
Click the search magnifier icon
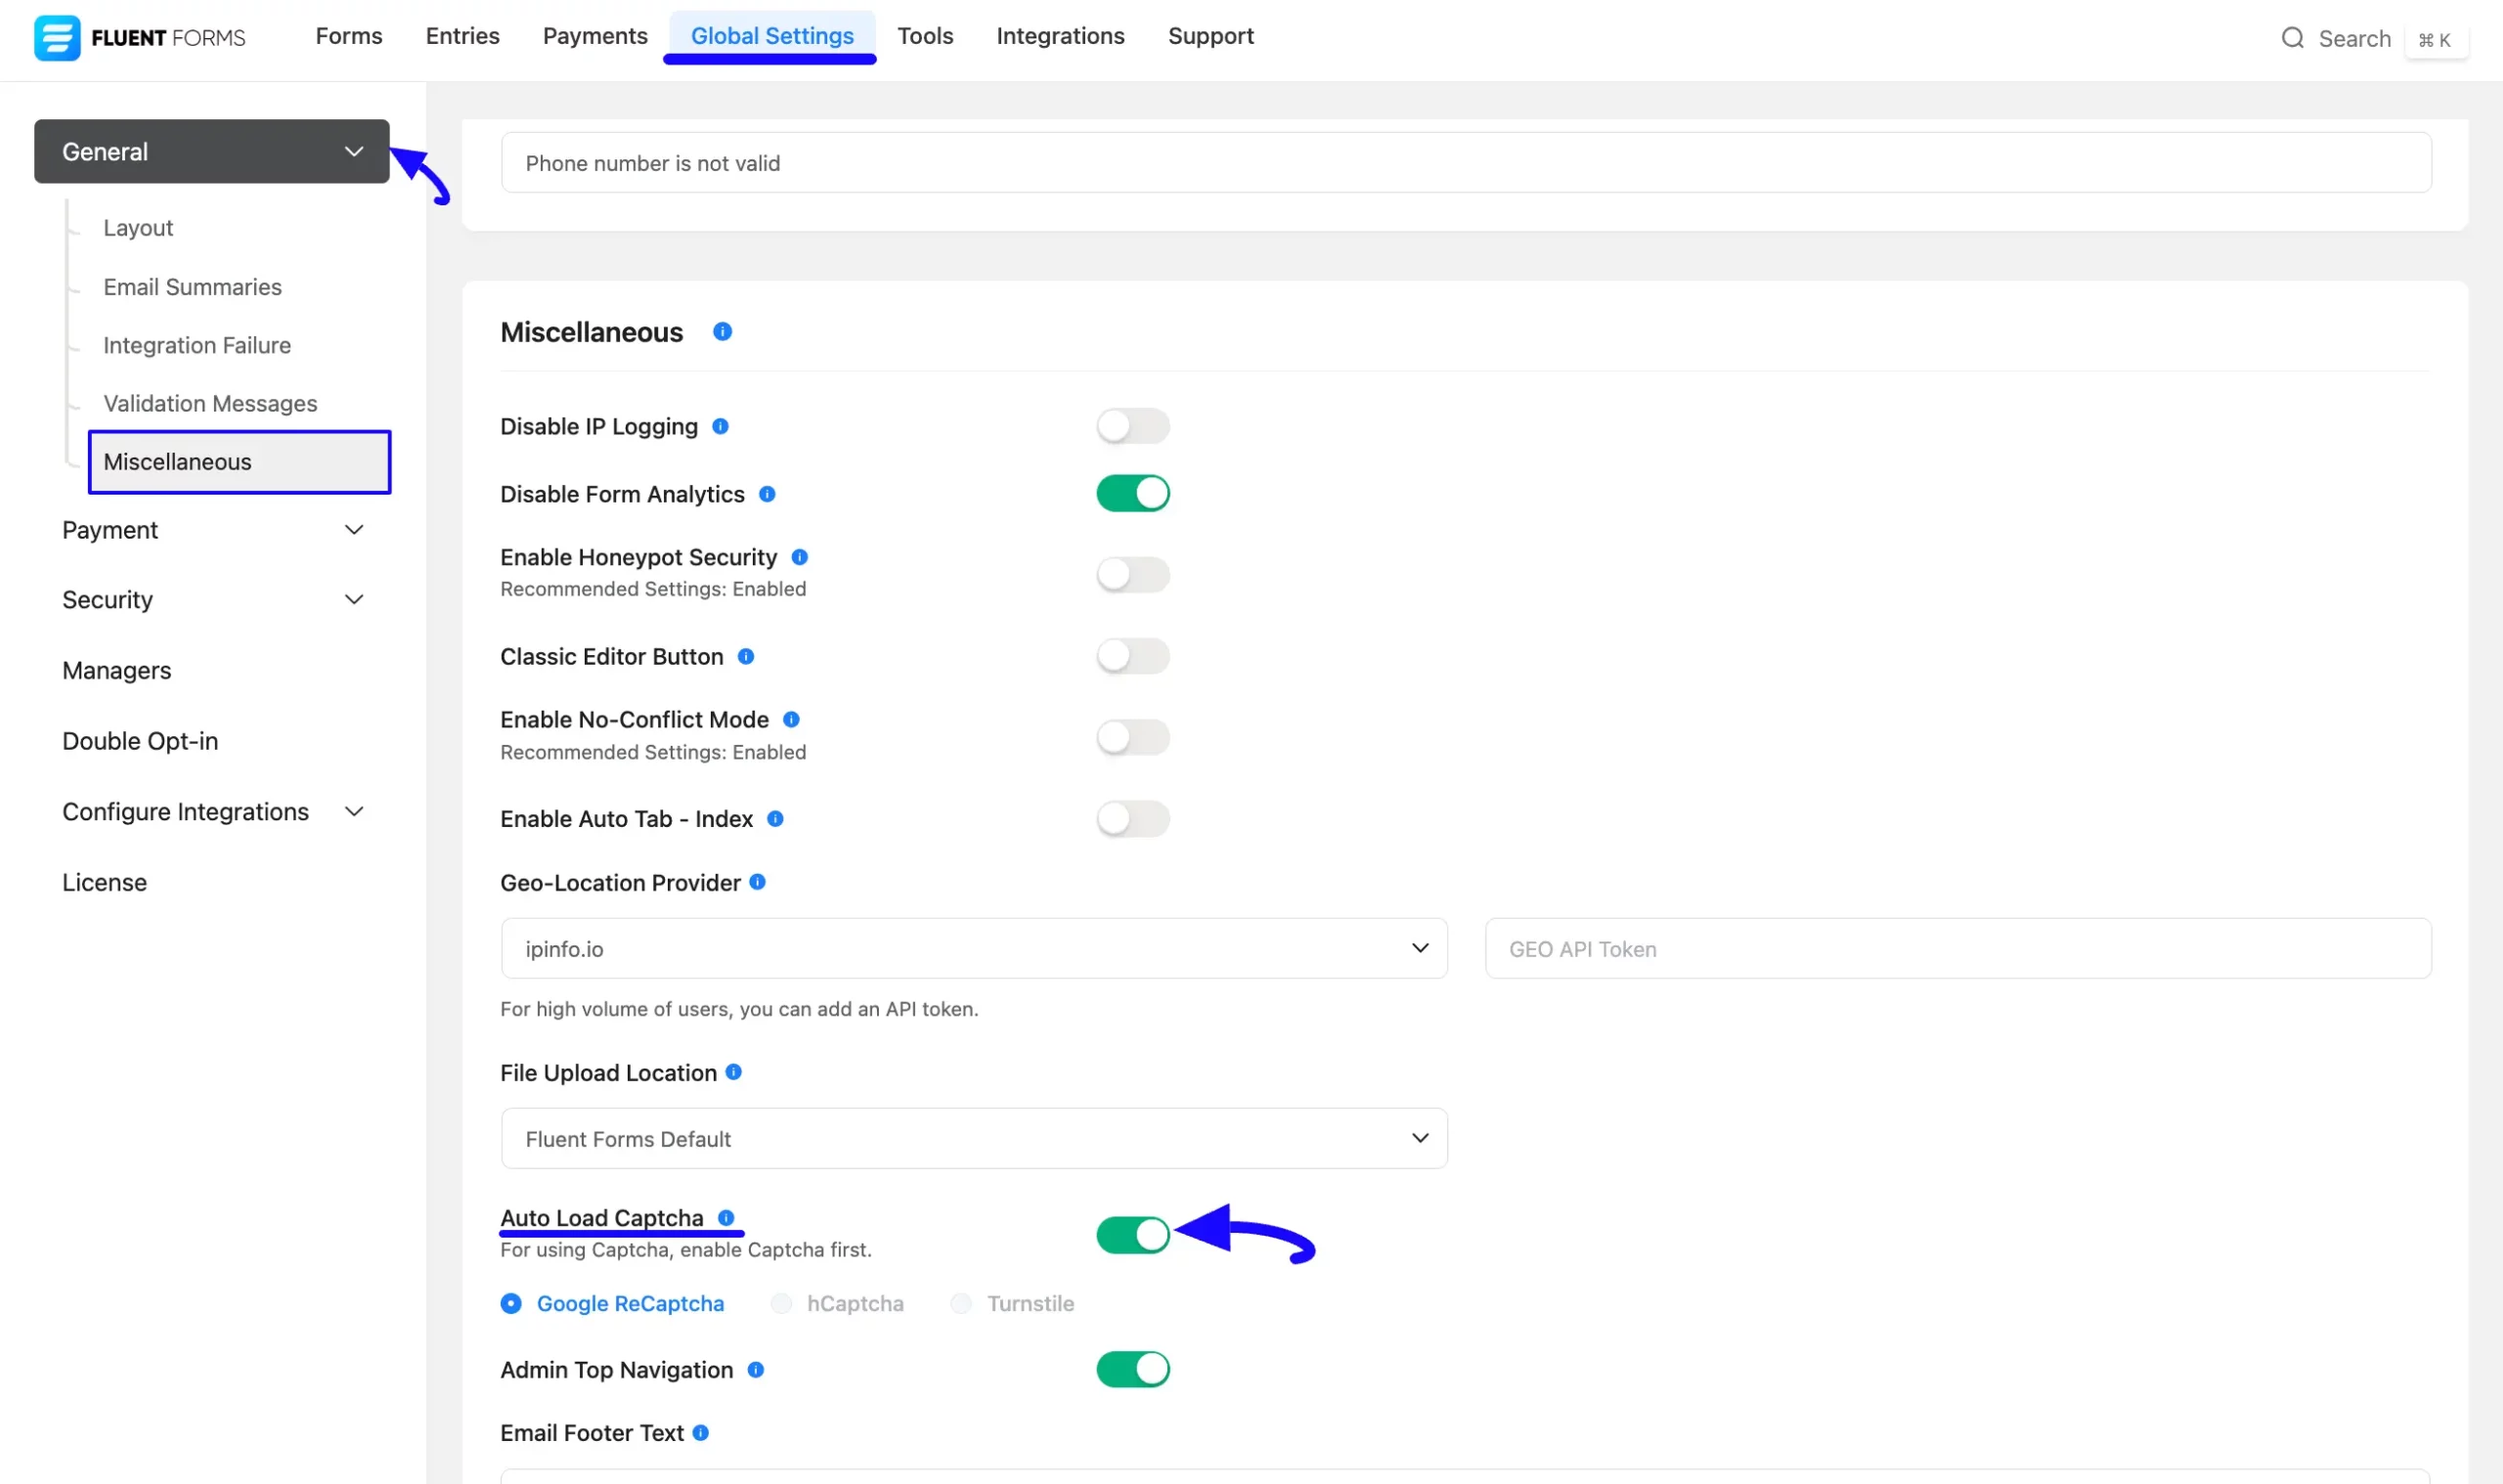2292,38
